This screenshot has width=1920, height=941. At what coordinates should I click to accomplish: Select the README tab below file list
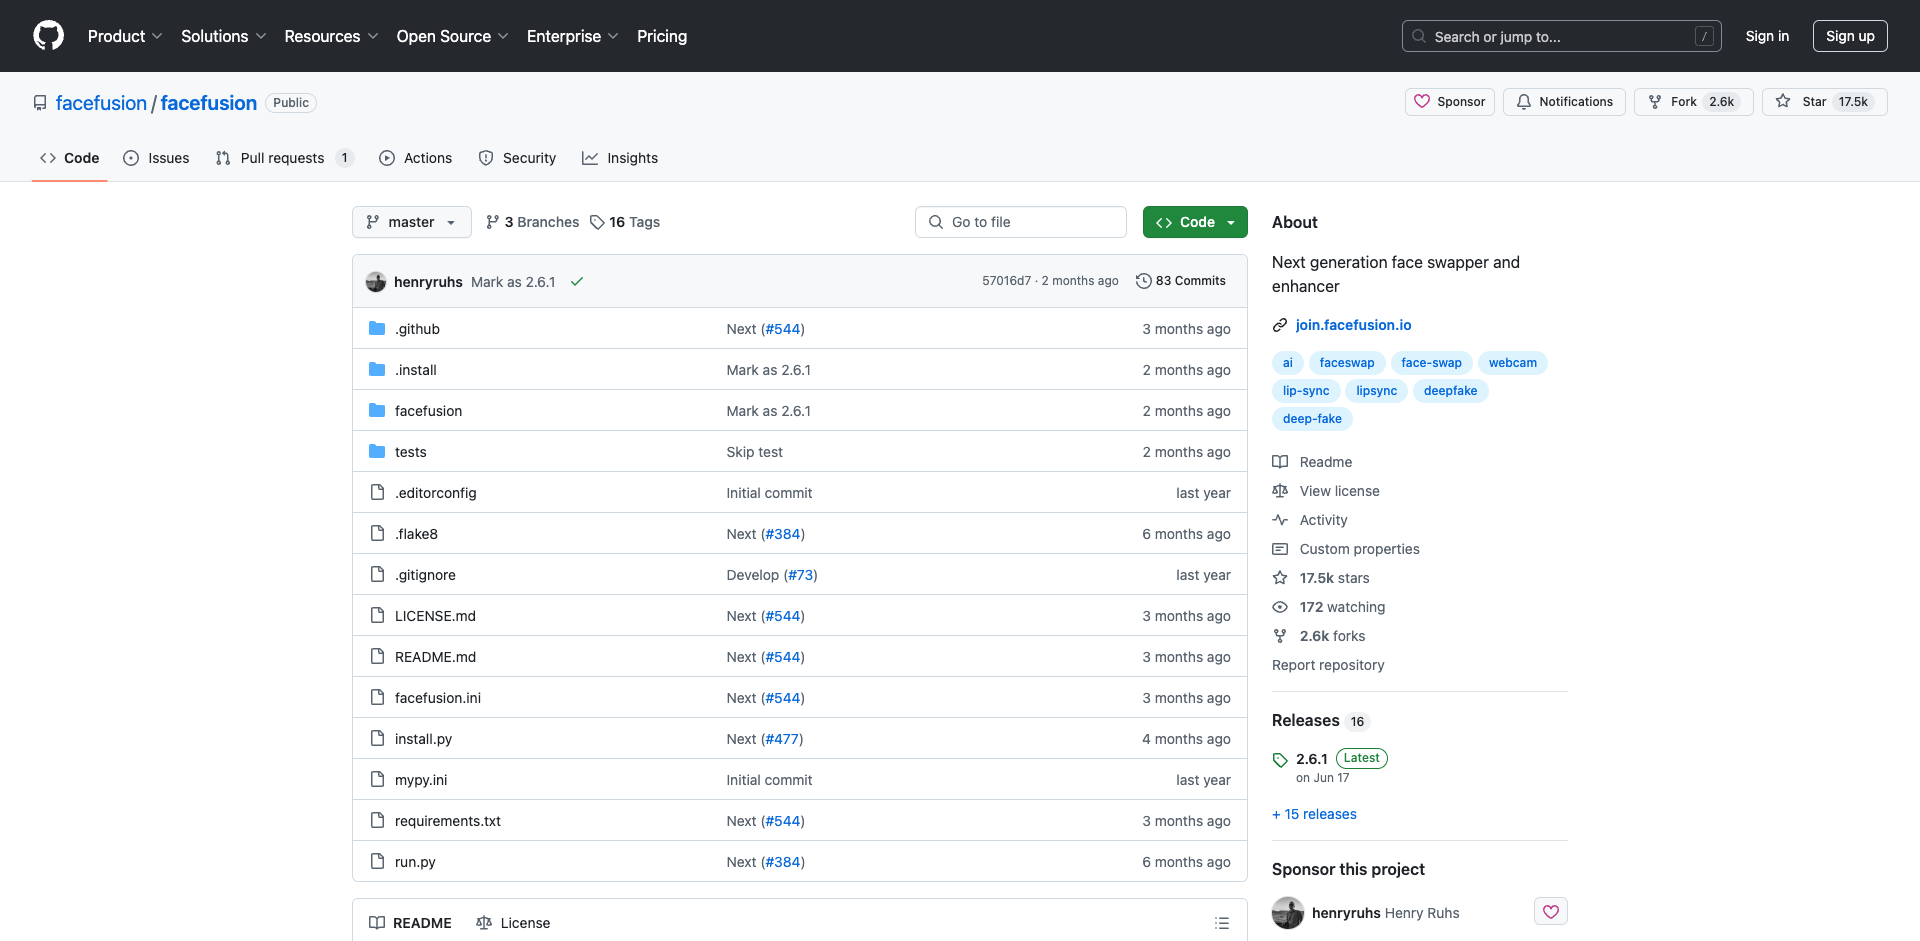410,923
